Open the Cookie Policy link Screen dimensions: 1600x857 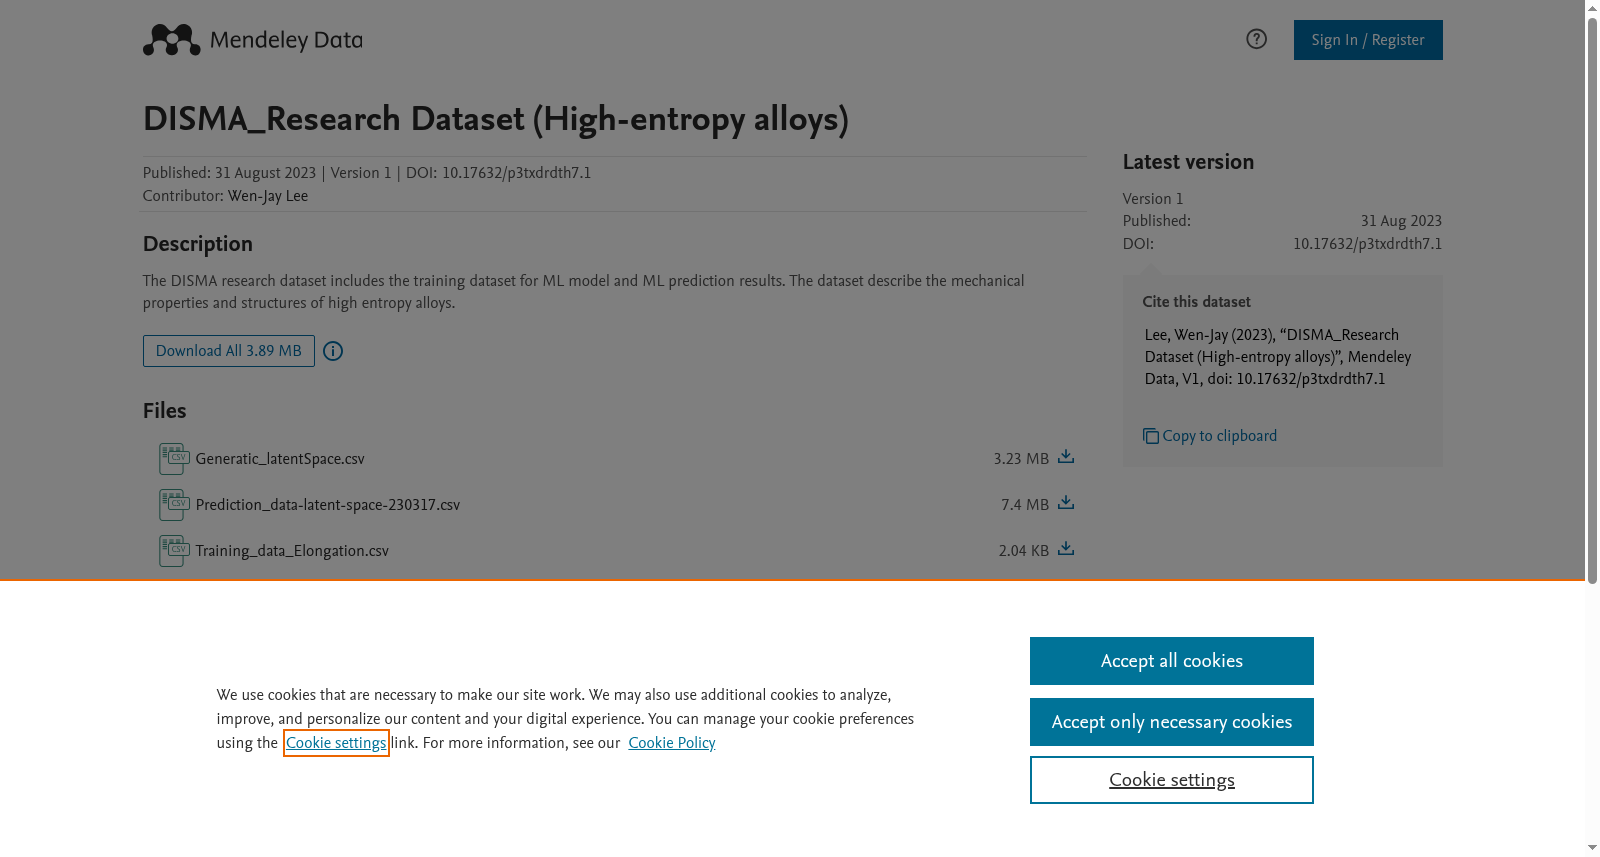coord(672,743)
